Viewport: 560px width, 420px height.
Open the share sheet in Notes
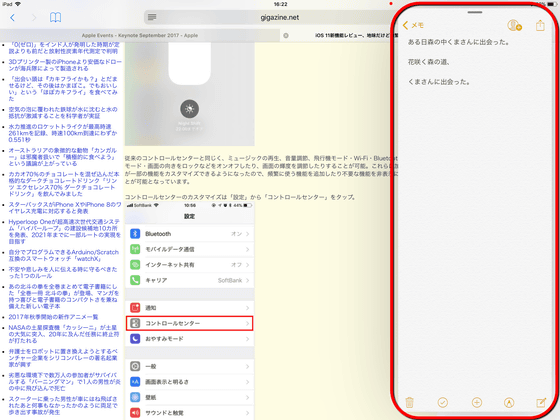[x=540, y=25]
